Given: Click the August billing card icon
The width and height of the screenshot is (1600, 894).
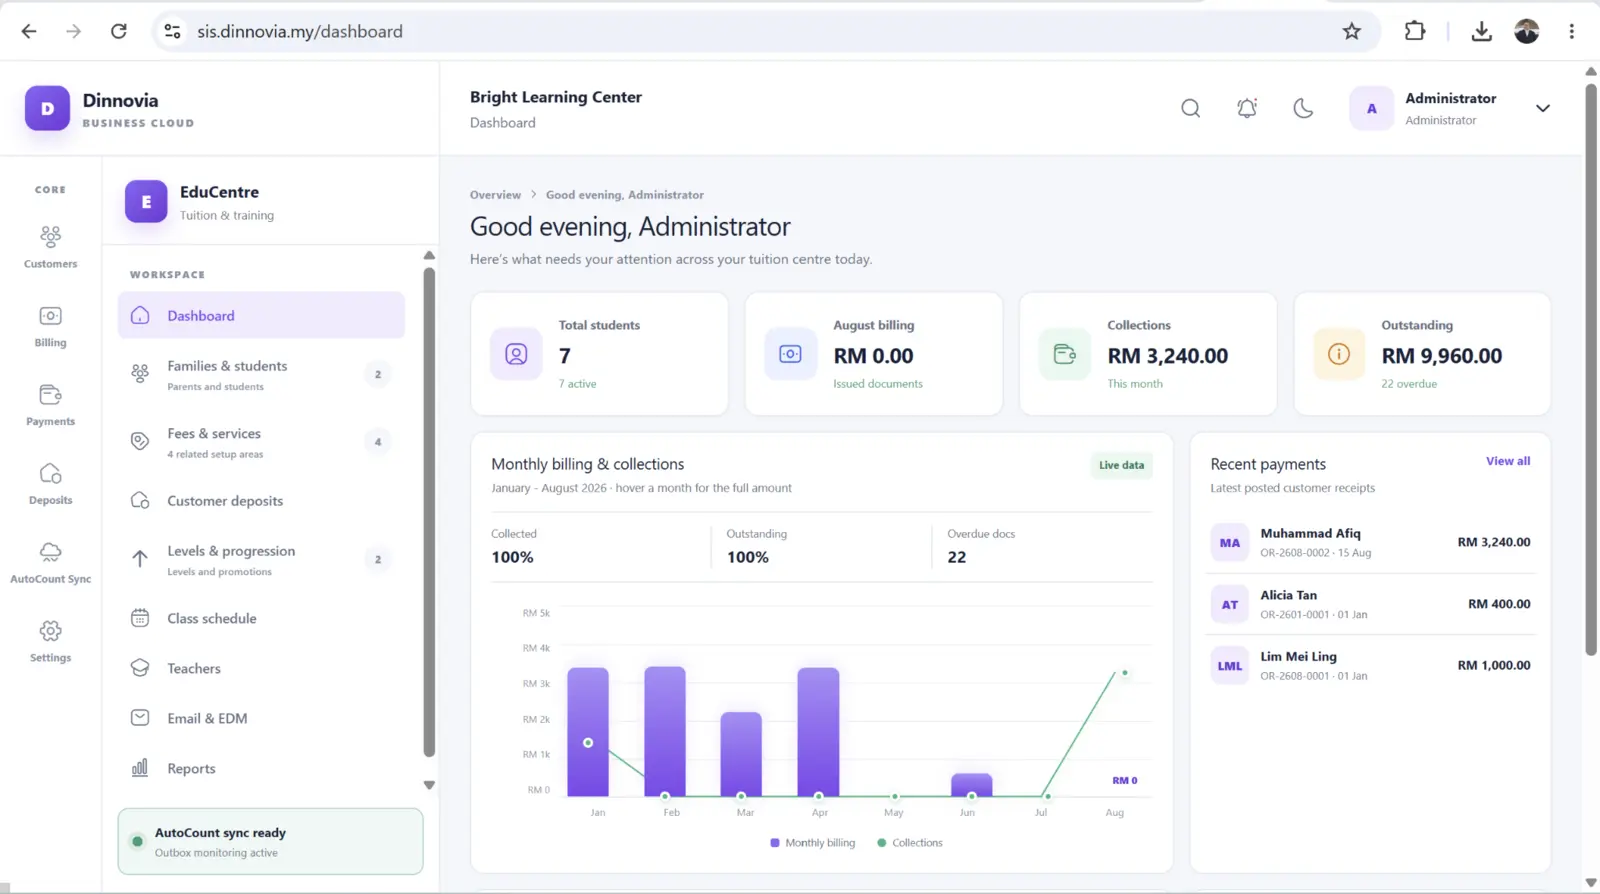Looking at the screenshot, I should click(x=790, y=354).
